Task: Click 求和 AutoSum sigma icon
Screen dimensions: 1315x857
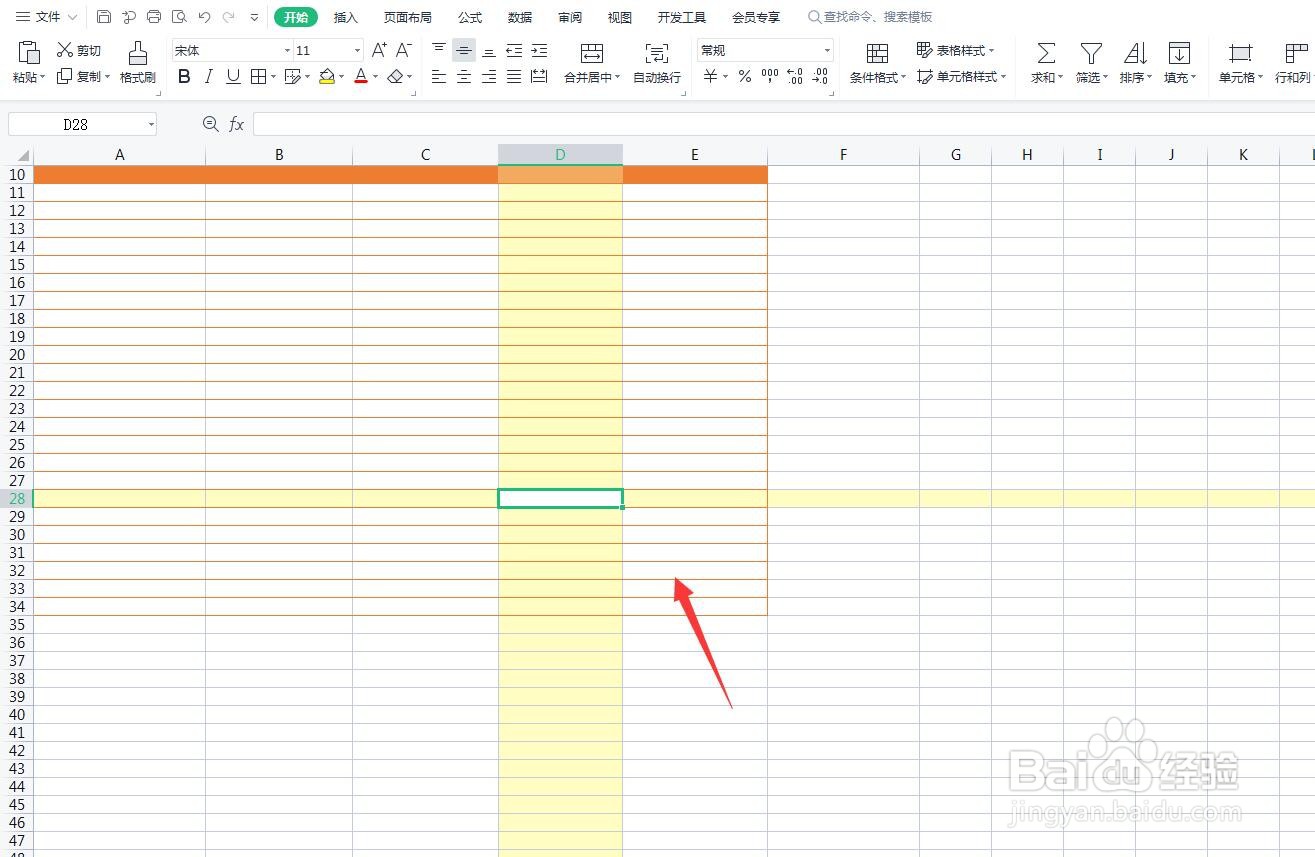Action: coord(1046,53)
